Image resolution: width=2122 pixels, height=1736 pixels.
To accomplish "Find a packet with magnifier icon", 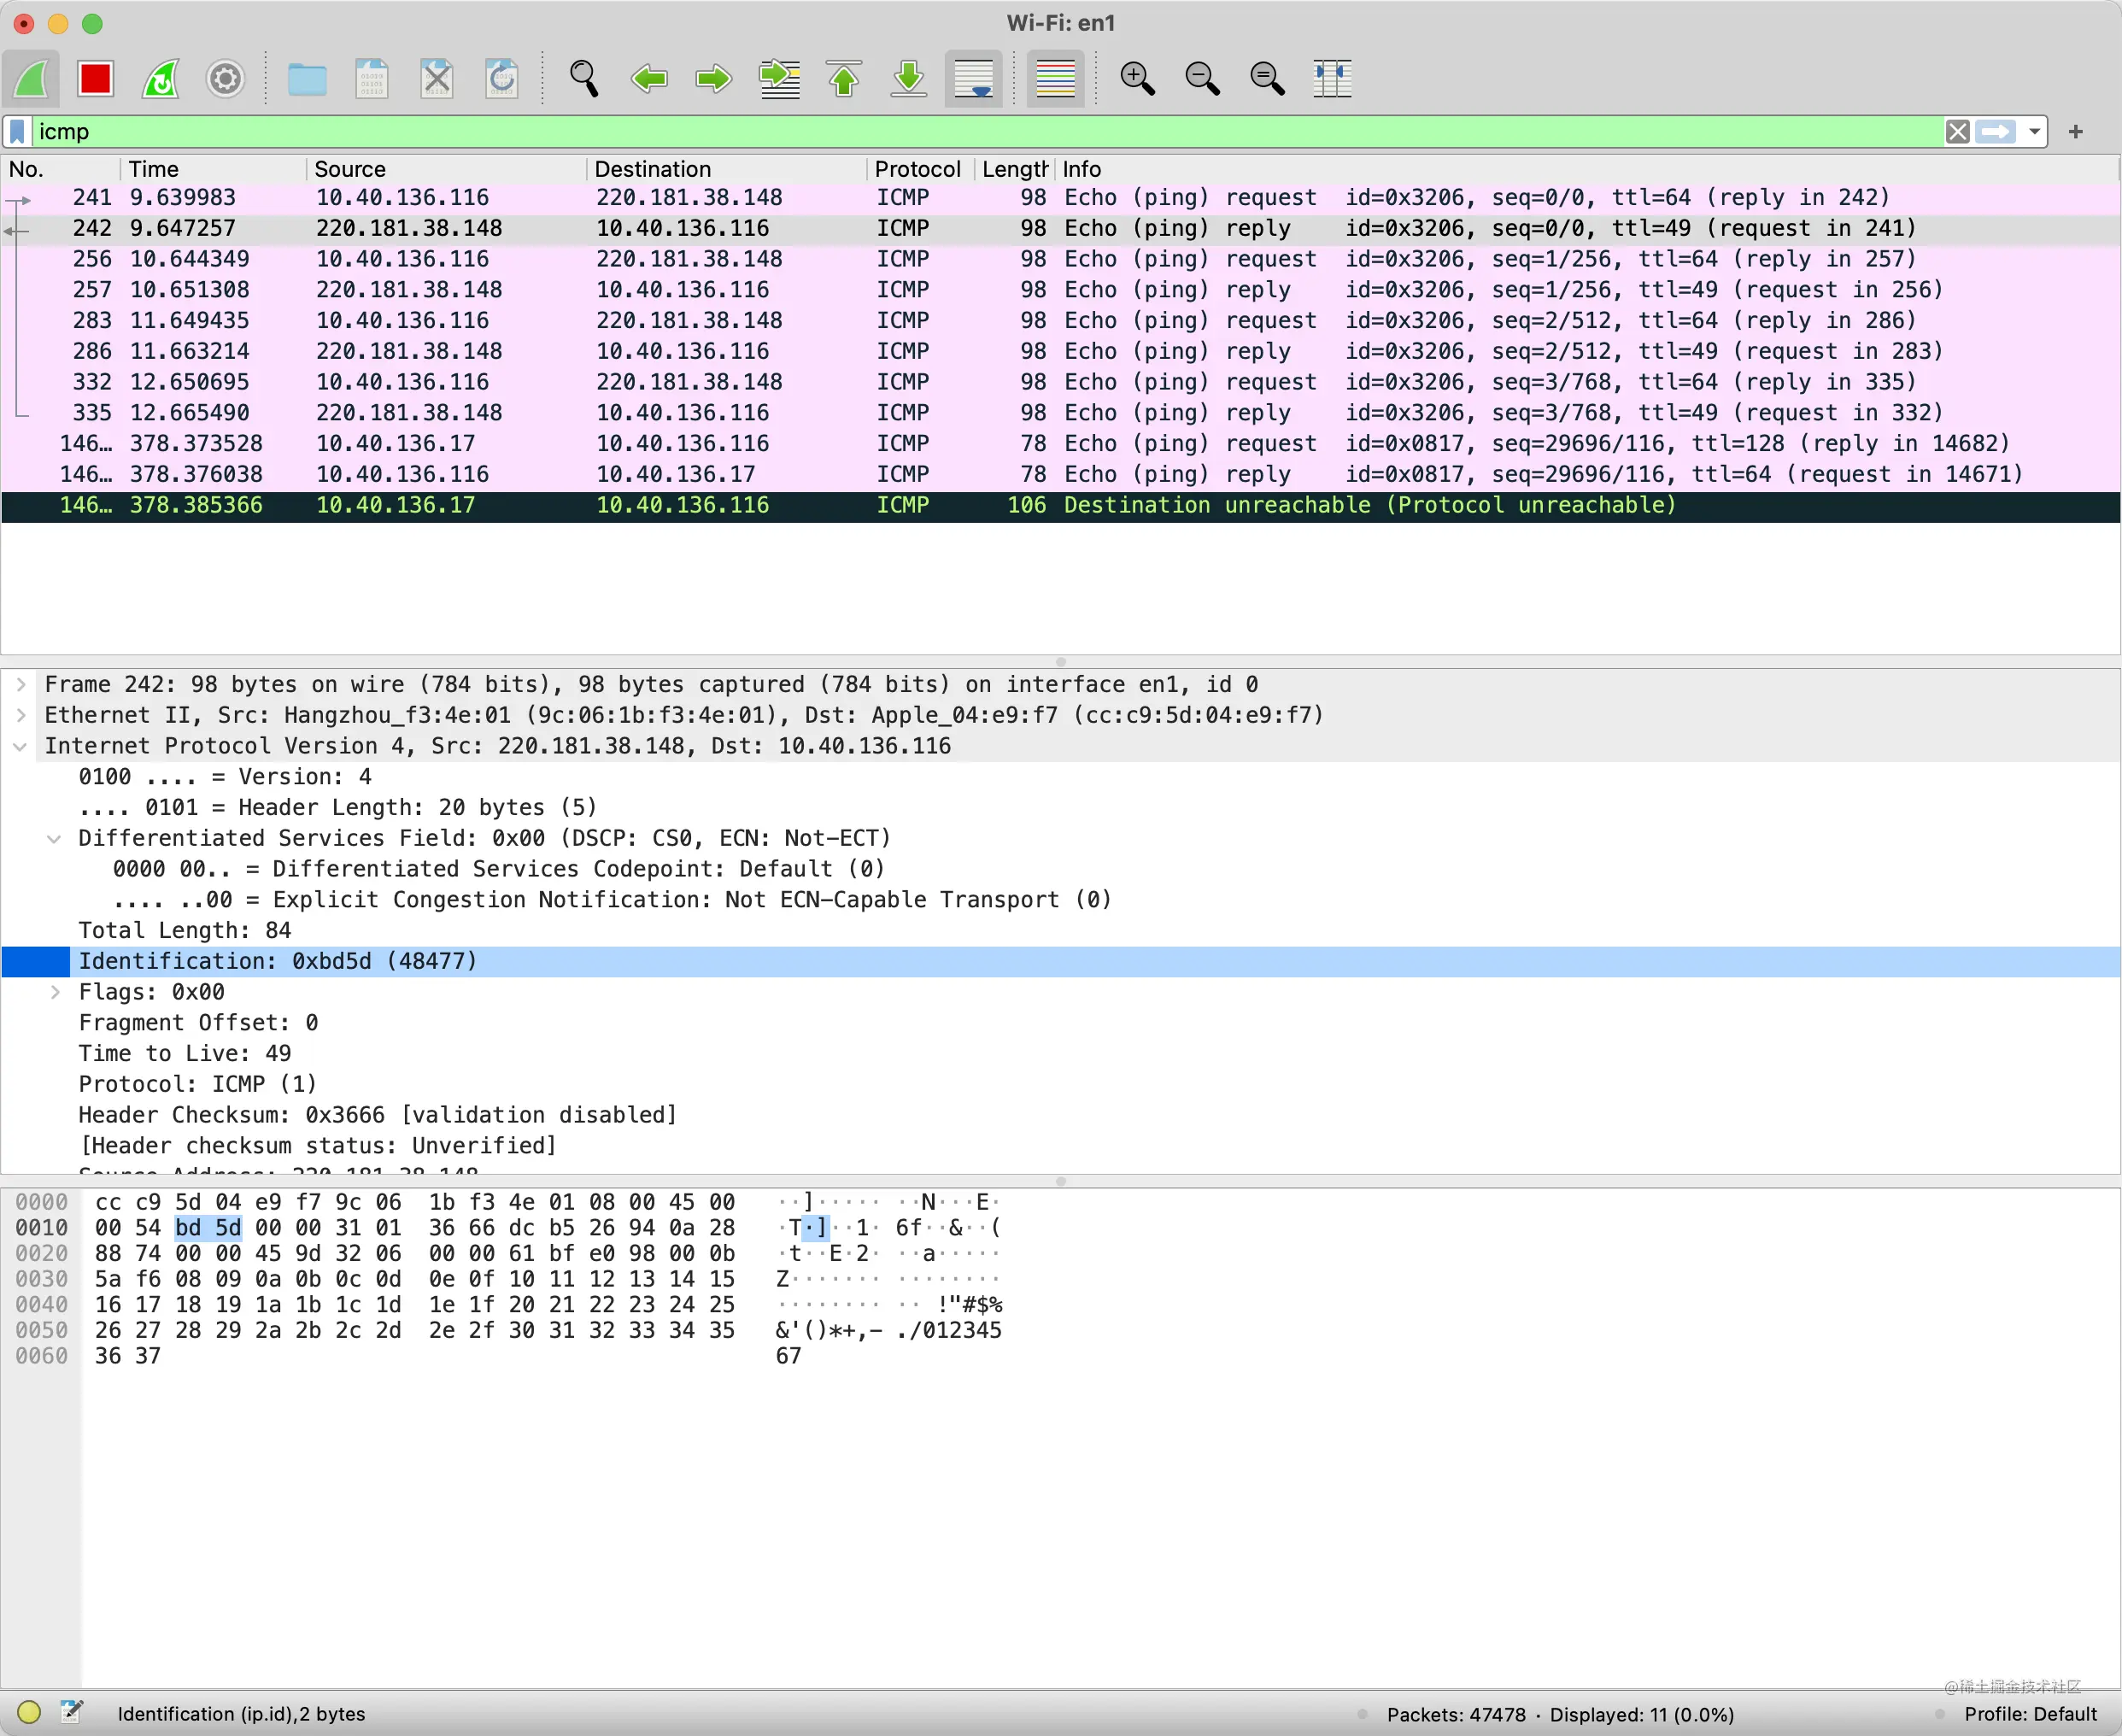I will pos(584,78).
